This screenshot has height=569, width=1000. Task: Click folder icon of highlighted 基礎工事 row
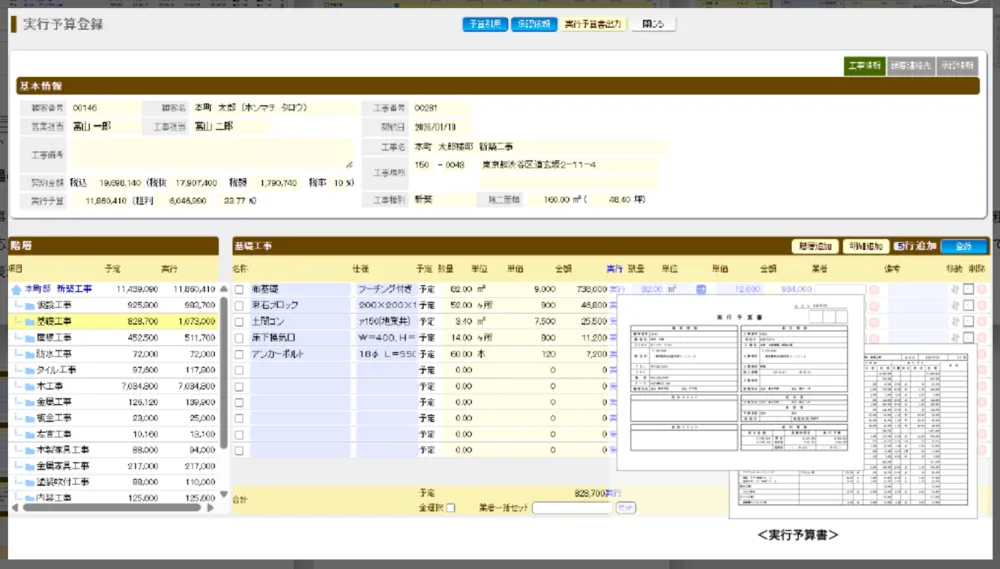point(29,321)
